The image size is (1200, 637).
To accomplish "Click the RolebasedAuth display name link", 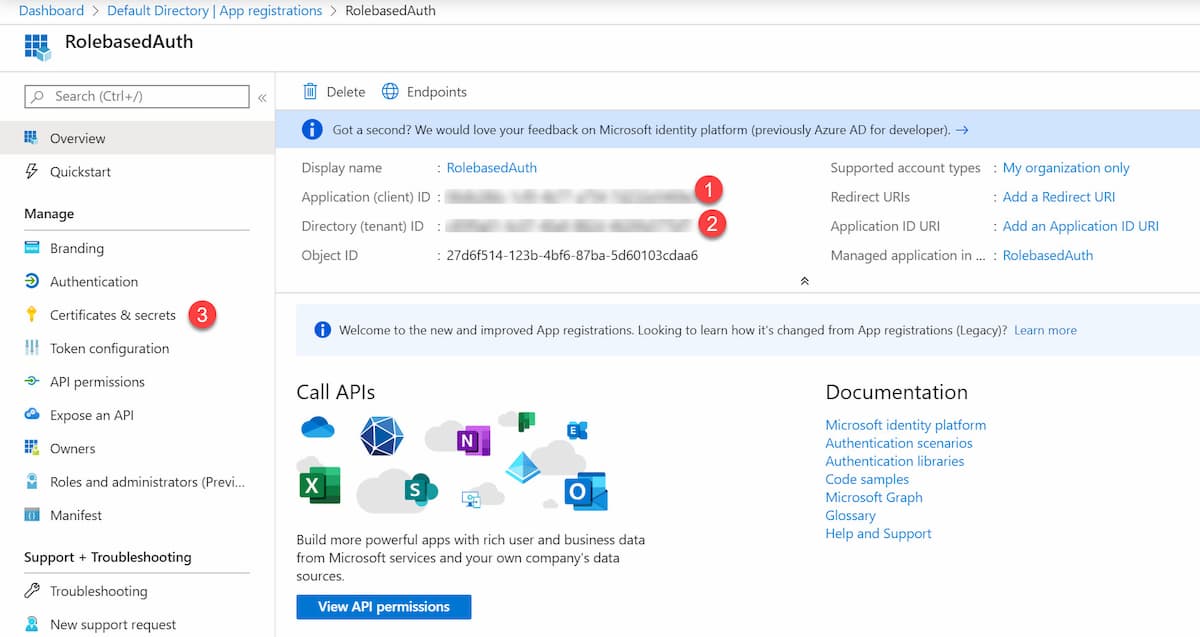I will (492, 168).
